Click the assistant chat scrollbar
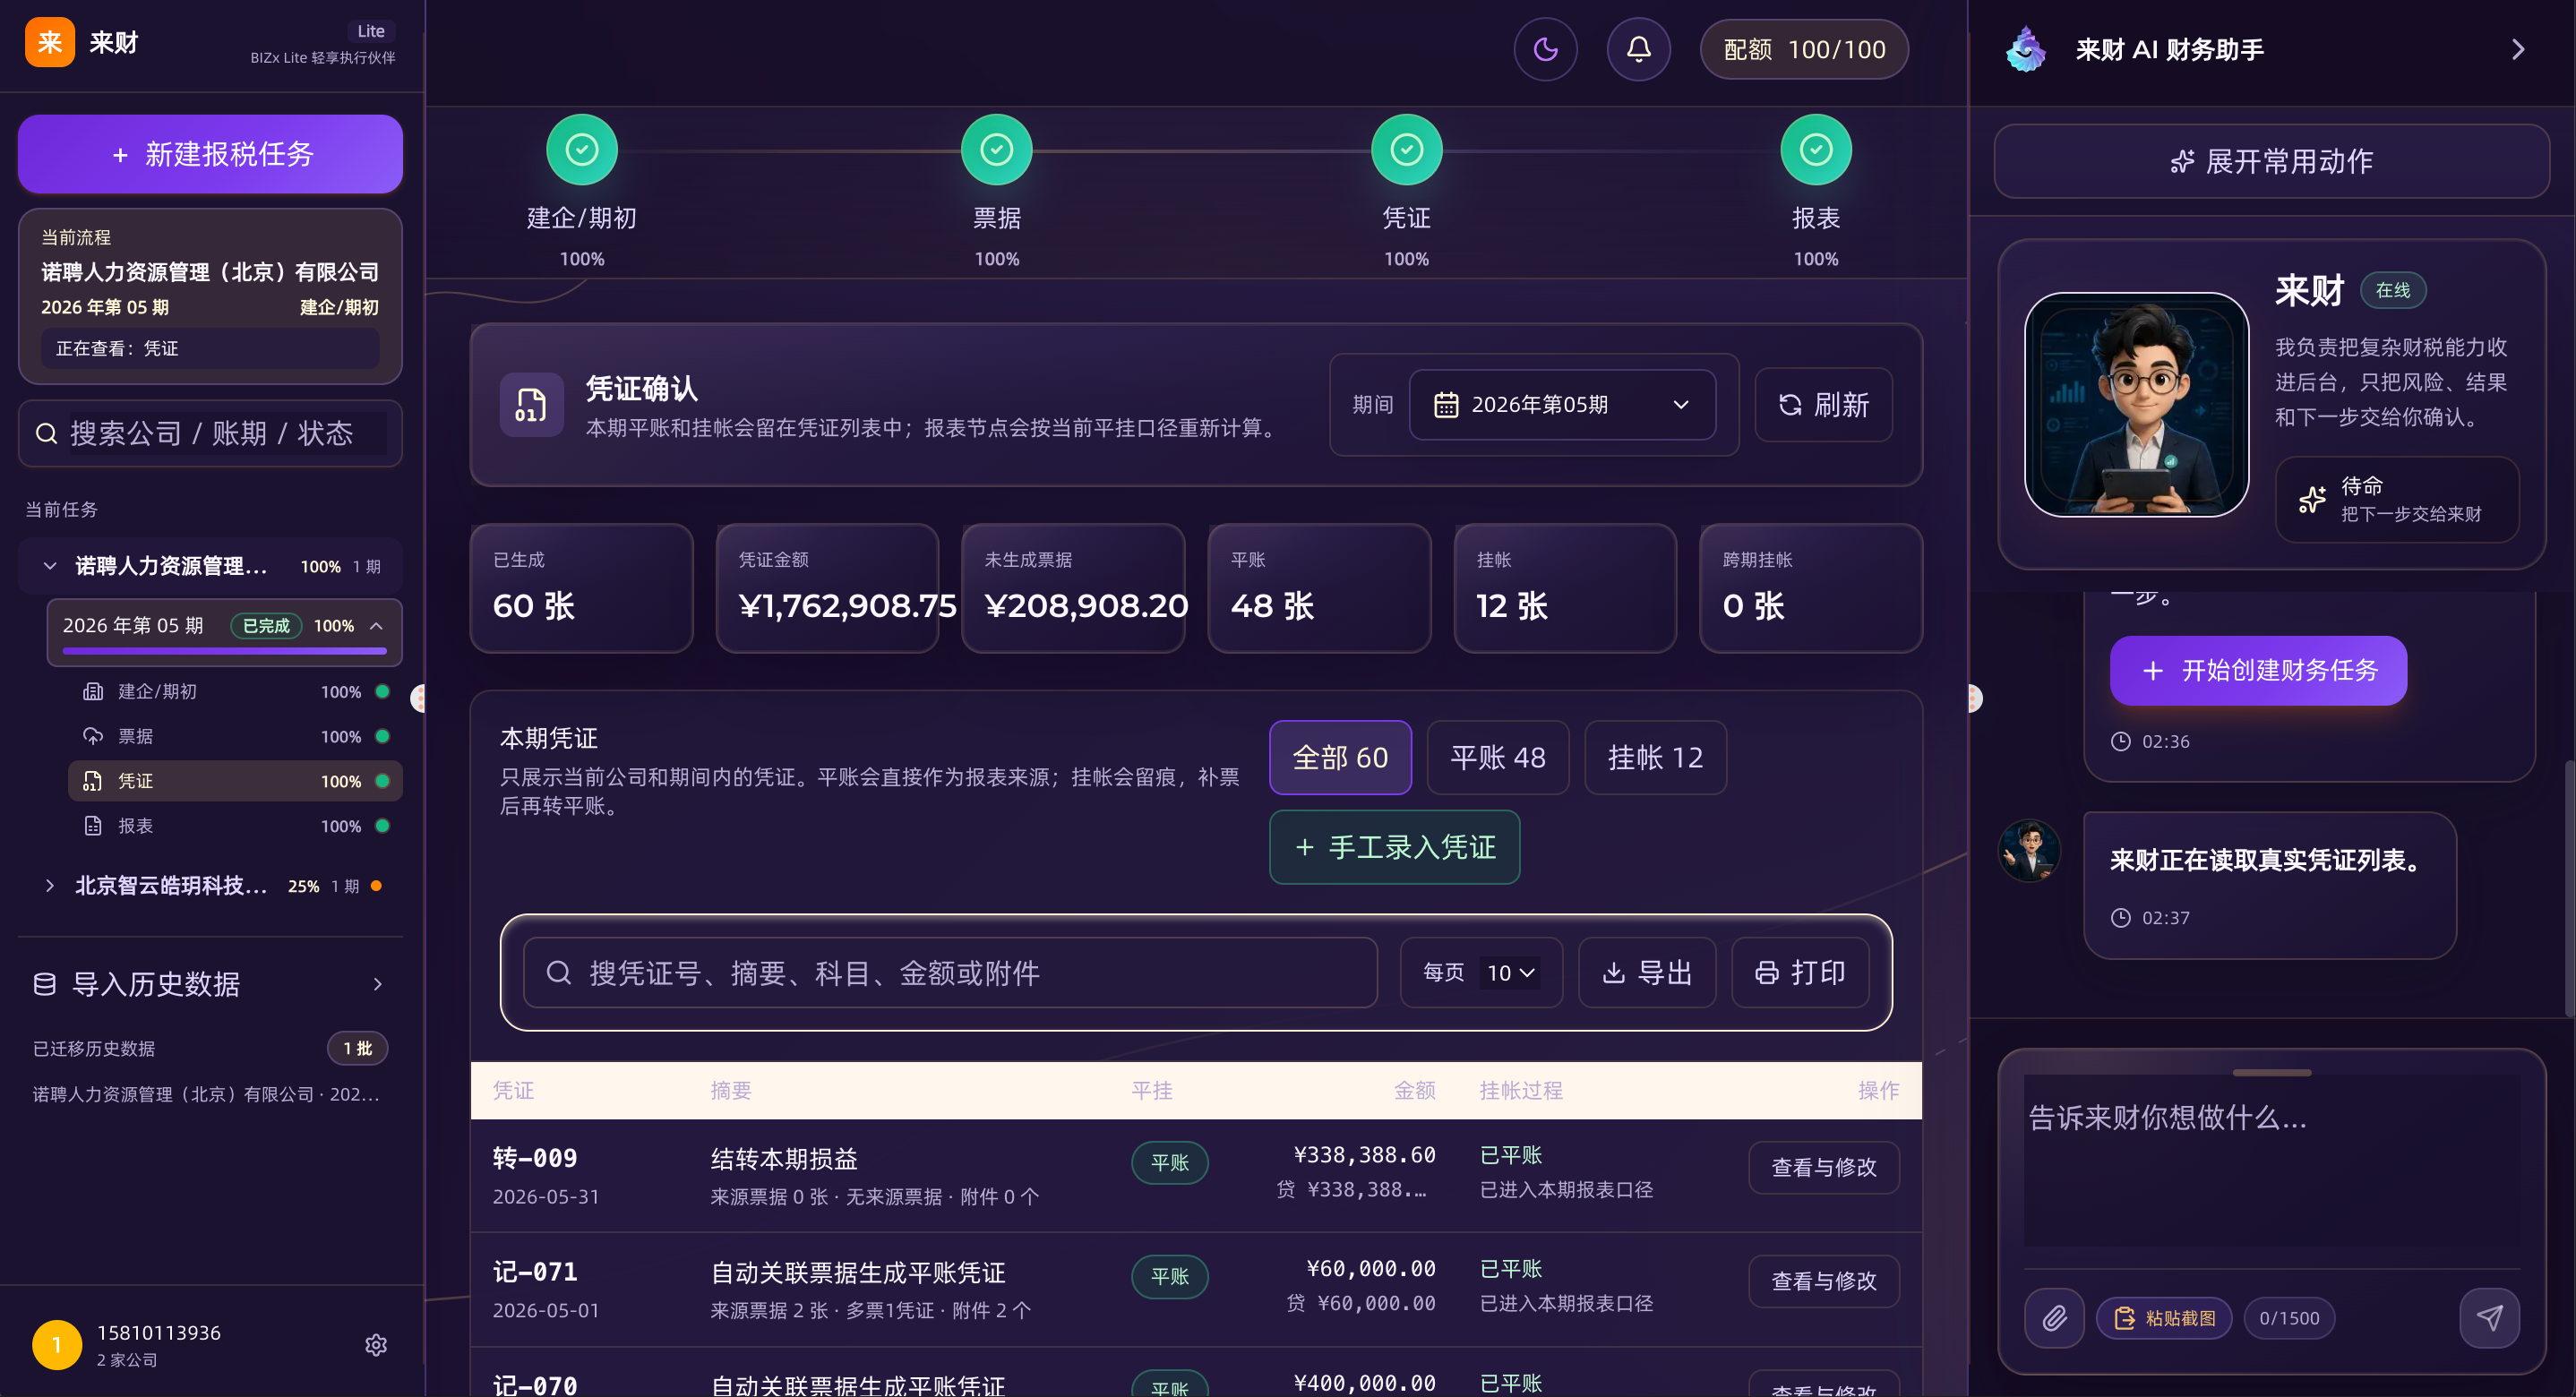2576x1397 pixels. click(x=2570, y=888)
